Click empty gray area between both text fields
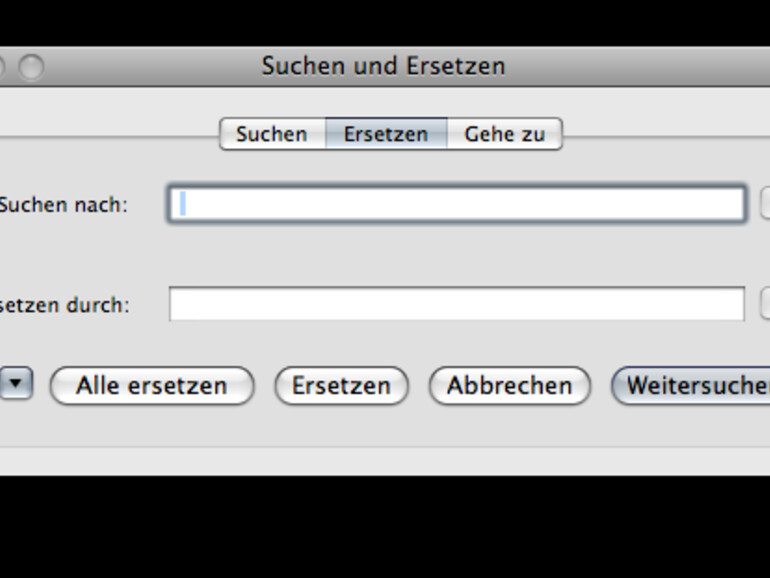 457,254
